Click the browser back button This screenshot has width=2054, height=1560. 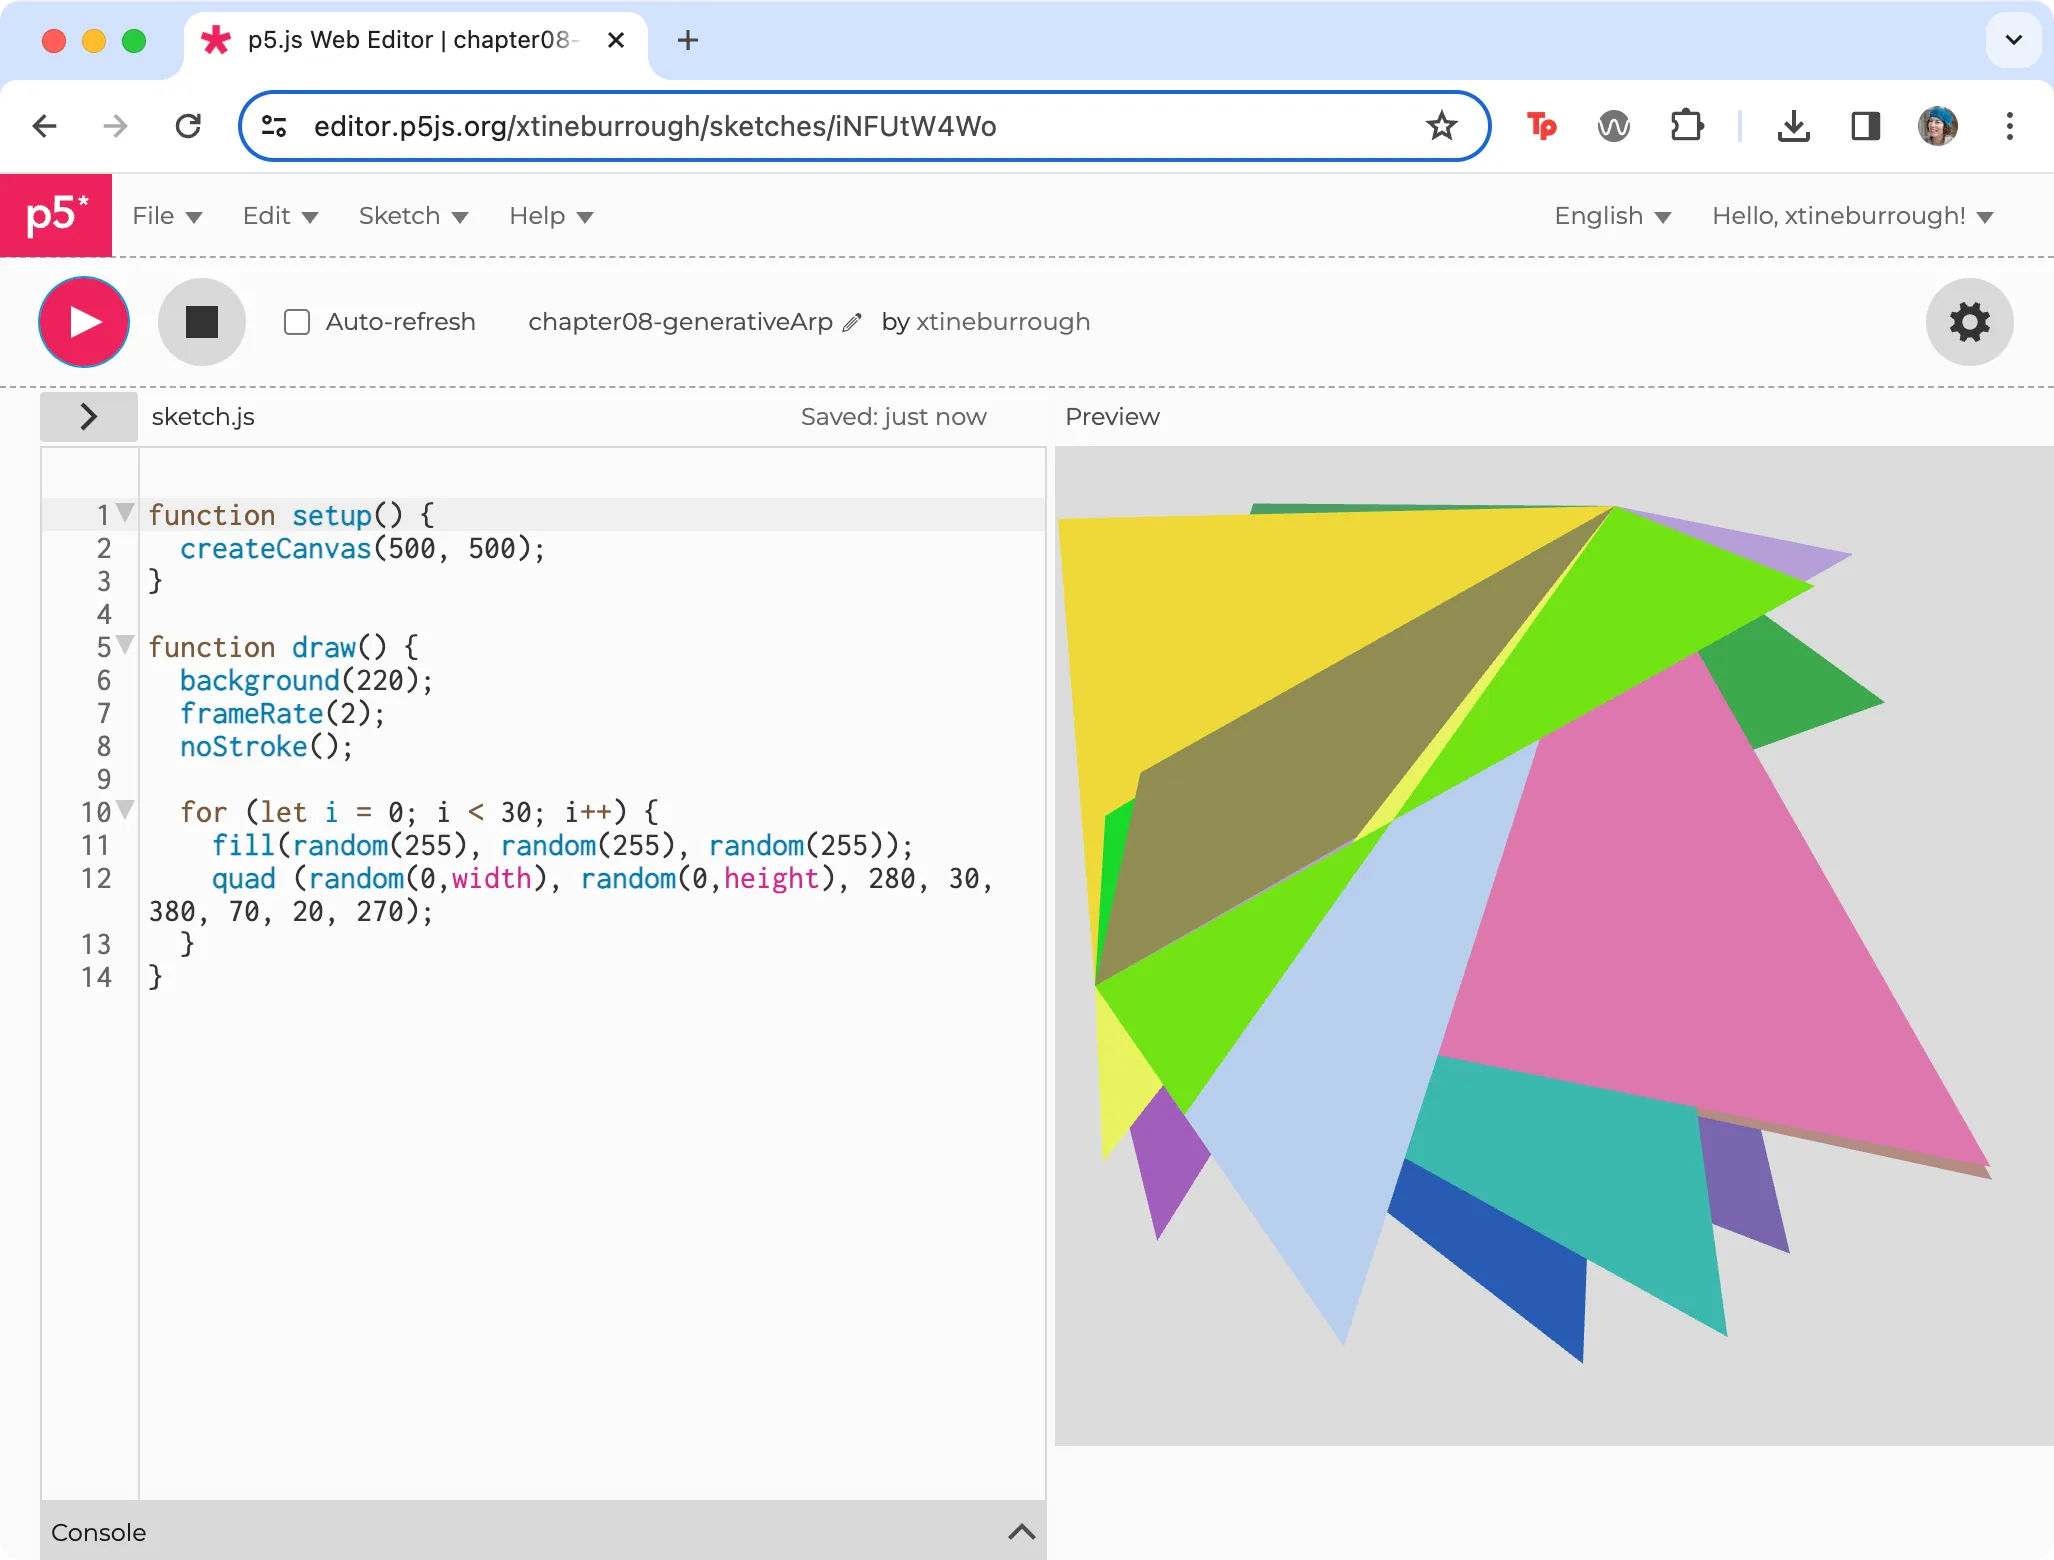[x=44, y=125]
